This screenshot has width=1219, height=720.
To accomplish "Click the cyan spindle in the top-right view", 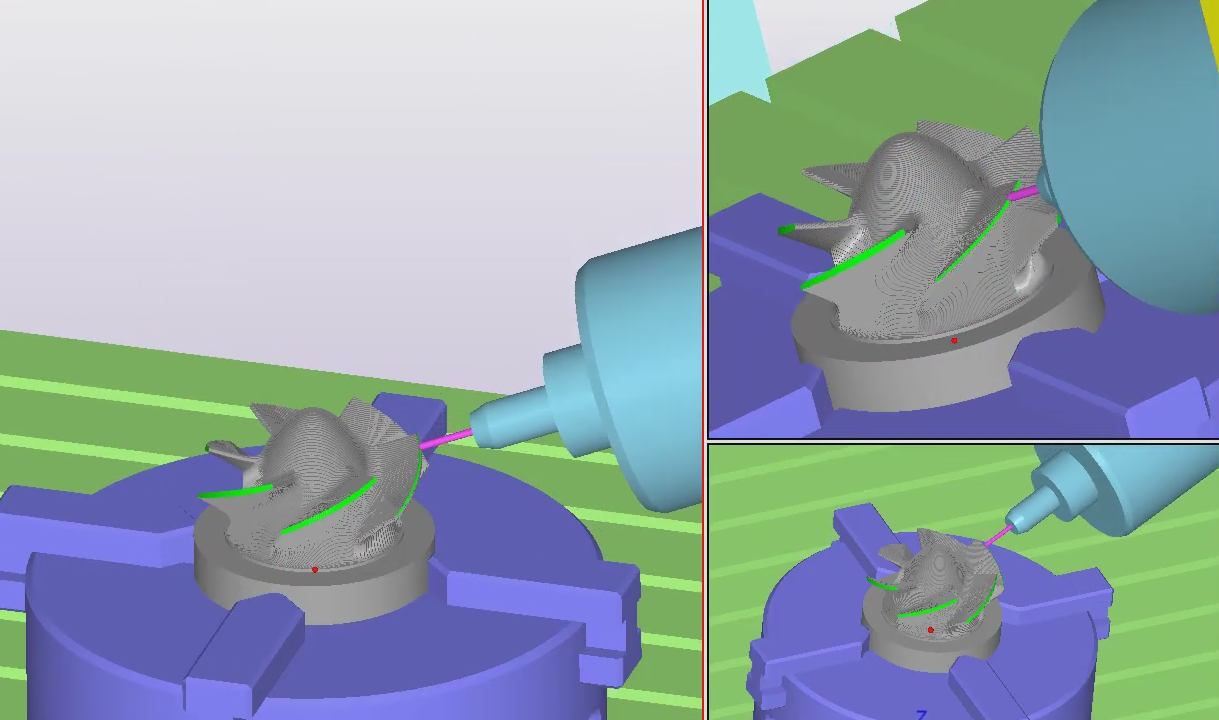I will click(1130, 150).
